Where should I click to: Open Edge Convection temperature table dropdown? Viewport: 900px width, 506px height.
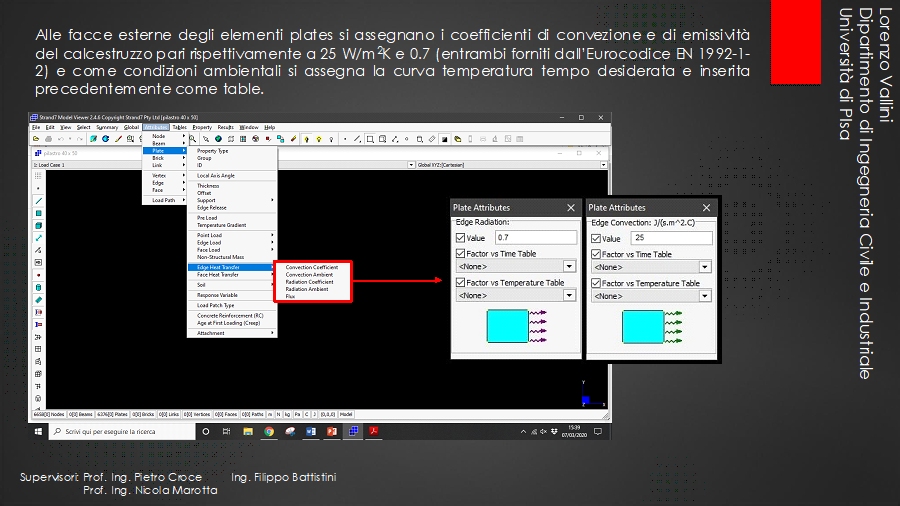pyautogui.click(x=705, y=297)
